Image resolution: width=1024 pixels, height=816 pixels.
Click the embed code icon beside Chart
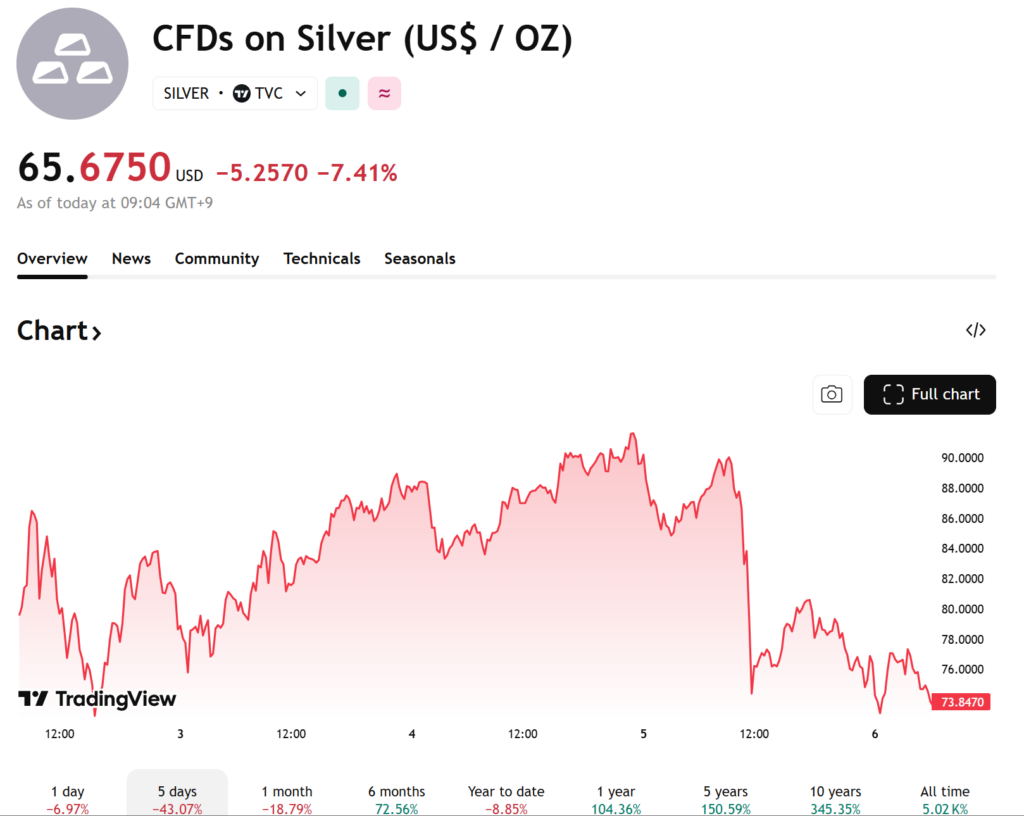click(975, 330)
